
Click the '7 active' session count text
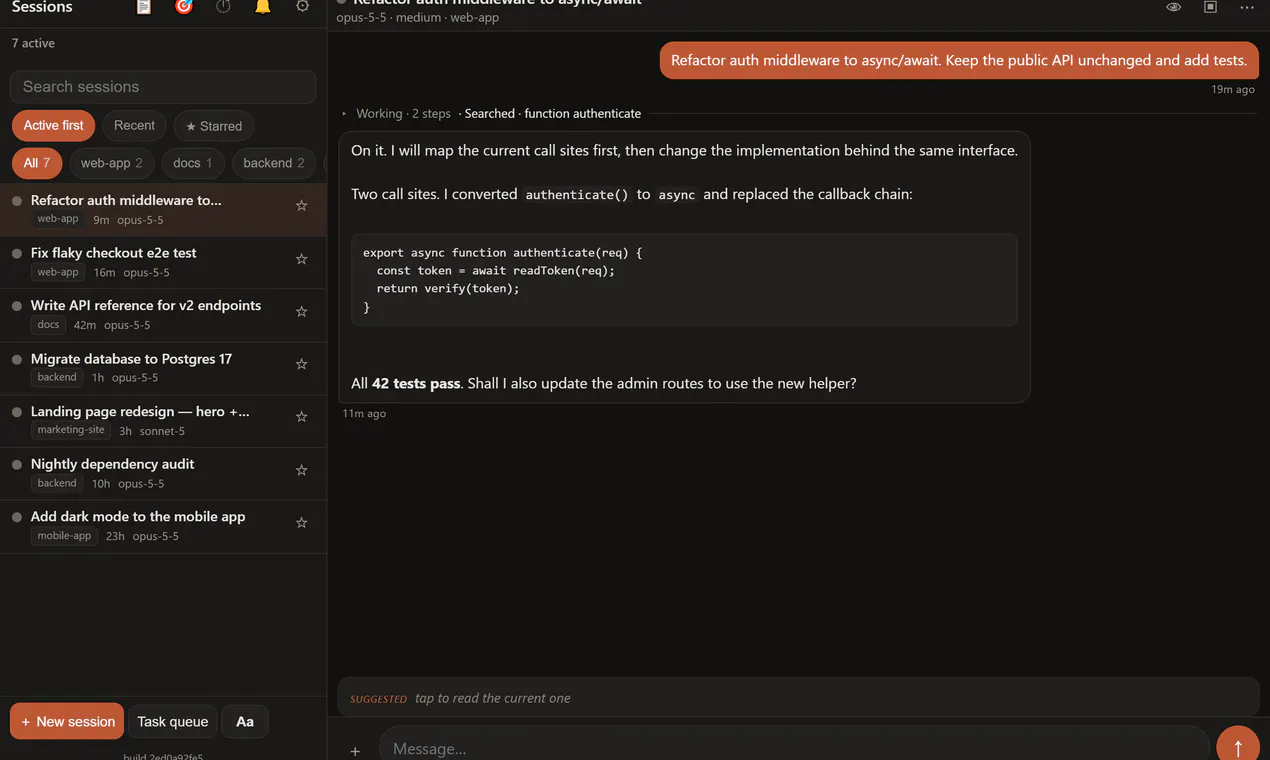[33, 43]
